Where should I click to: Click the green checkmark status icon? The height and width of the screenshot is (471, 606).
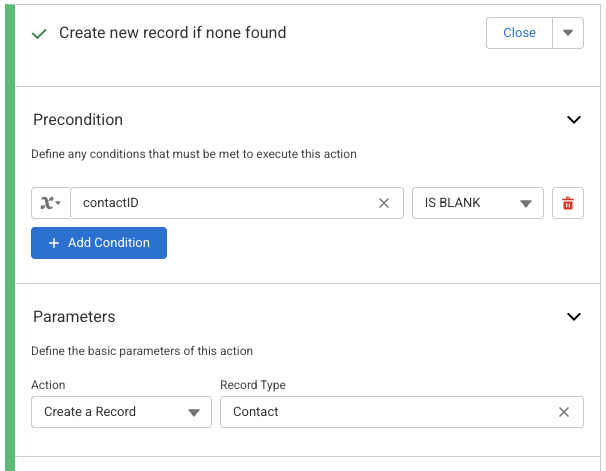click(40, 33)
